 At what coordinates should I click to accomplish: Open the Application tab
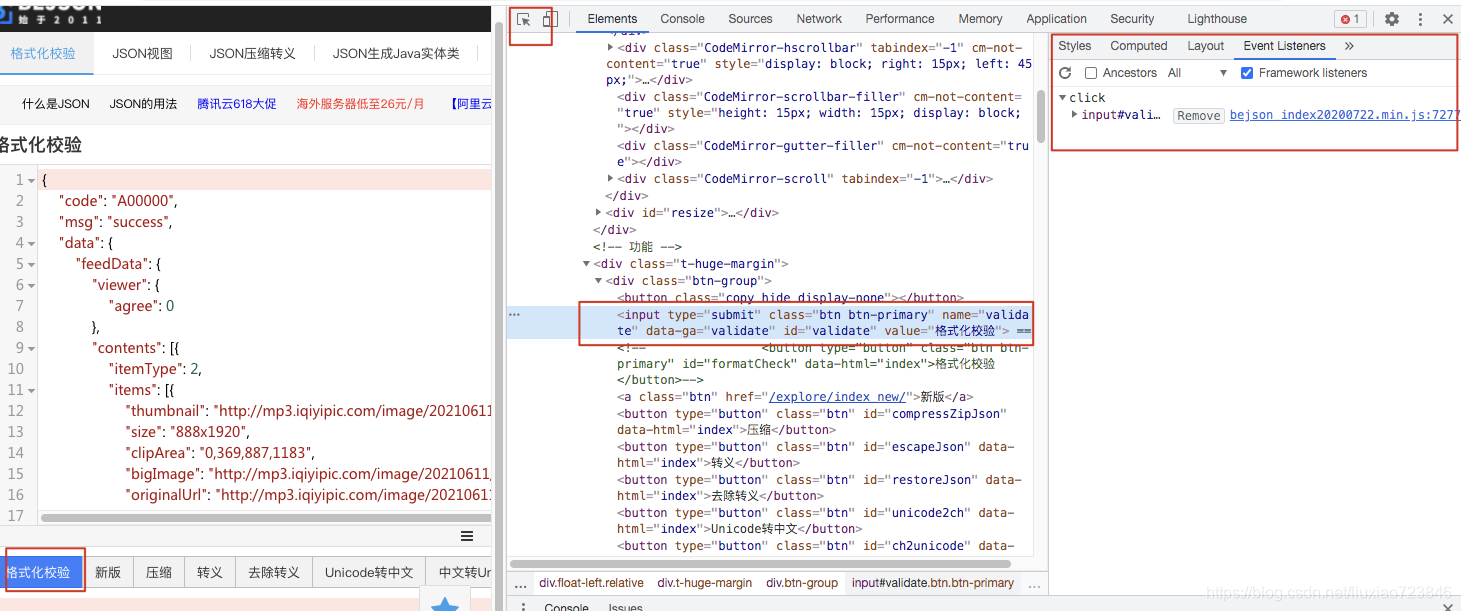1056,19
